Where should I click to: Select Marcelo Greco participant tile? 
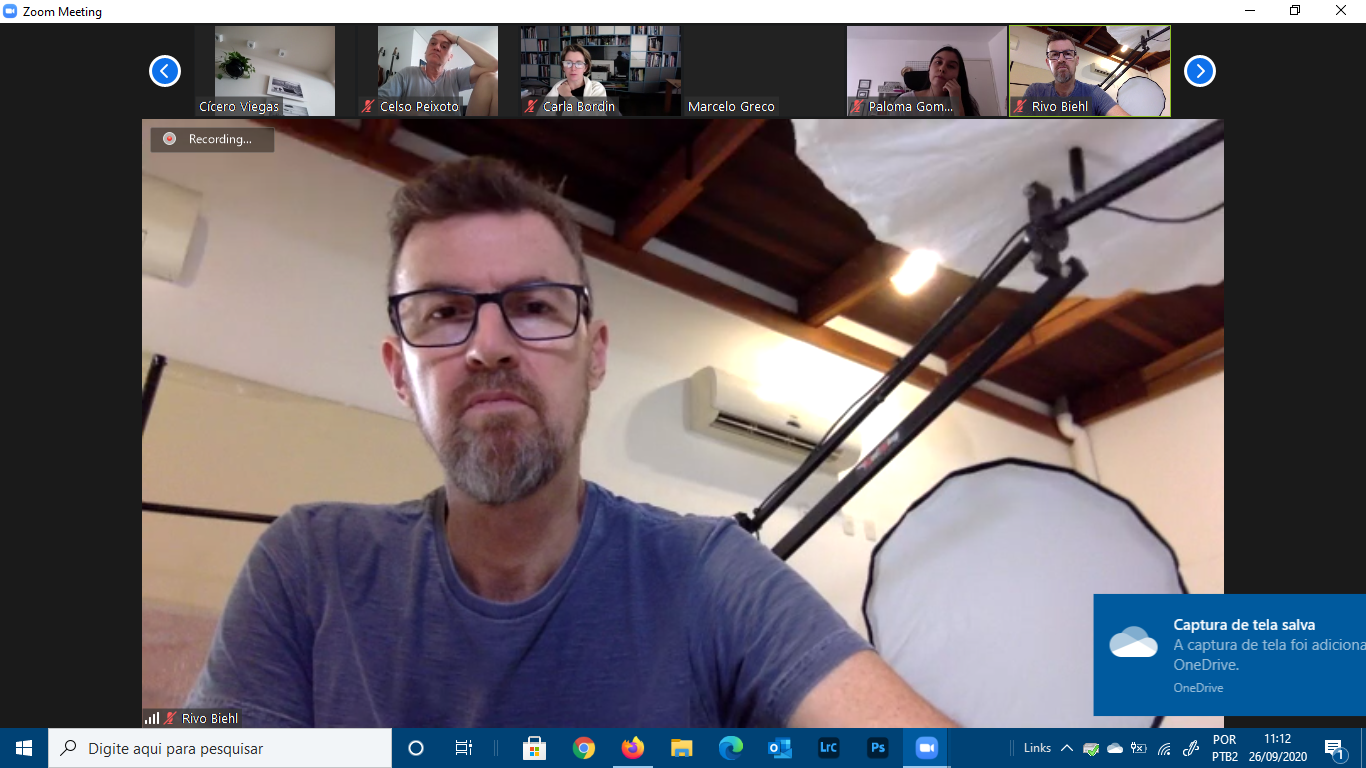tap(762, 71)
